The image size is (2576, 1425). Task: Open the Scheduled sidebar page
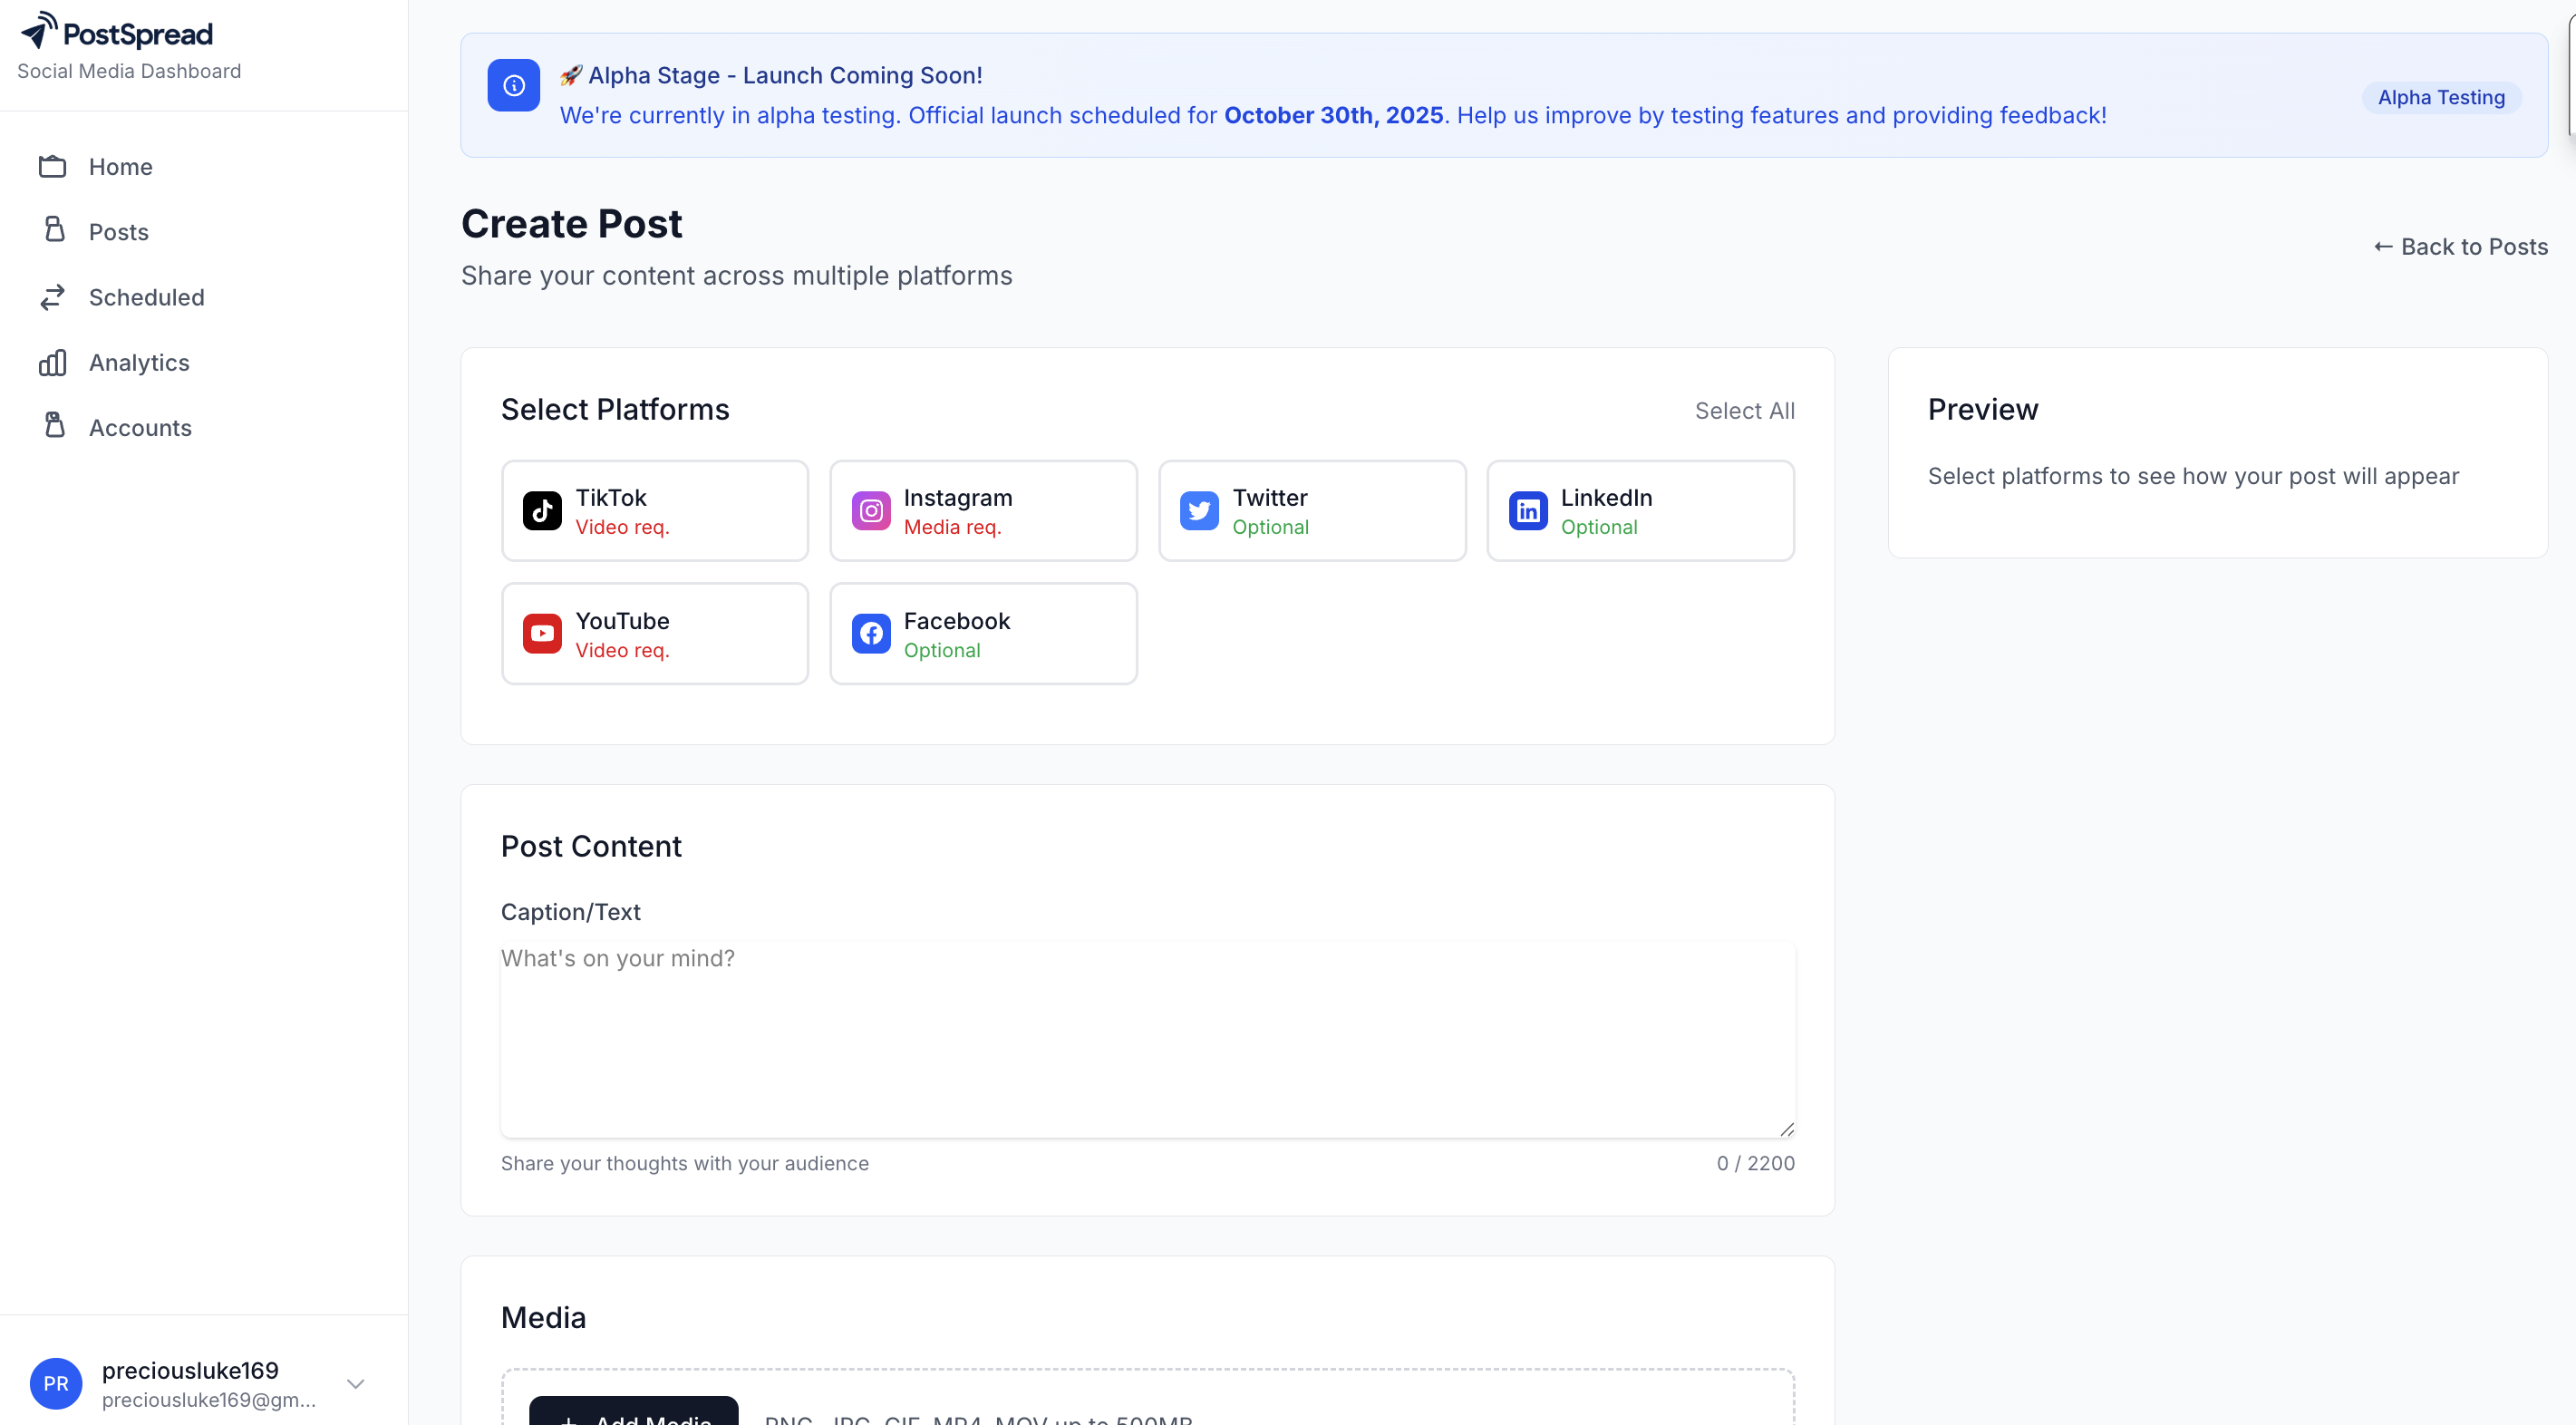[x=146, y=297]
